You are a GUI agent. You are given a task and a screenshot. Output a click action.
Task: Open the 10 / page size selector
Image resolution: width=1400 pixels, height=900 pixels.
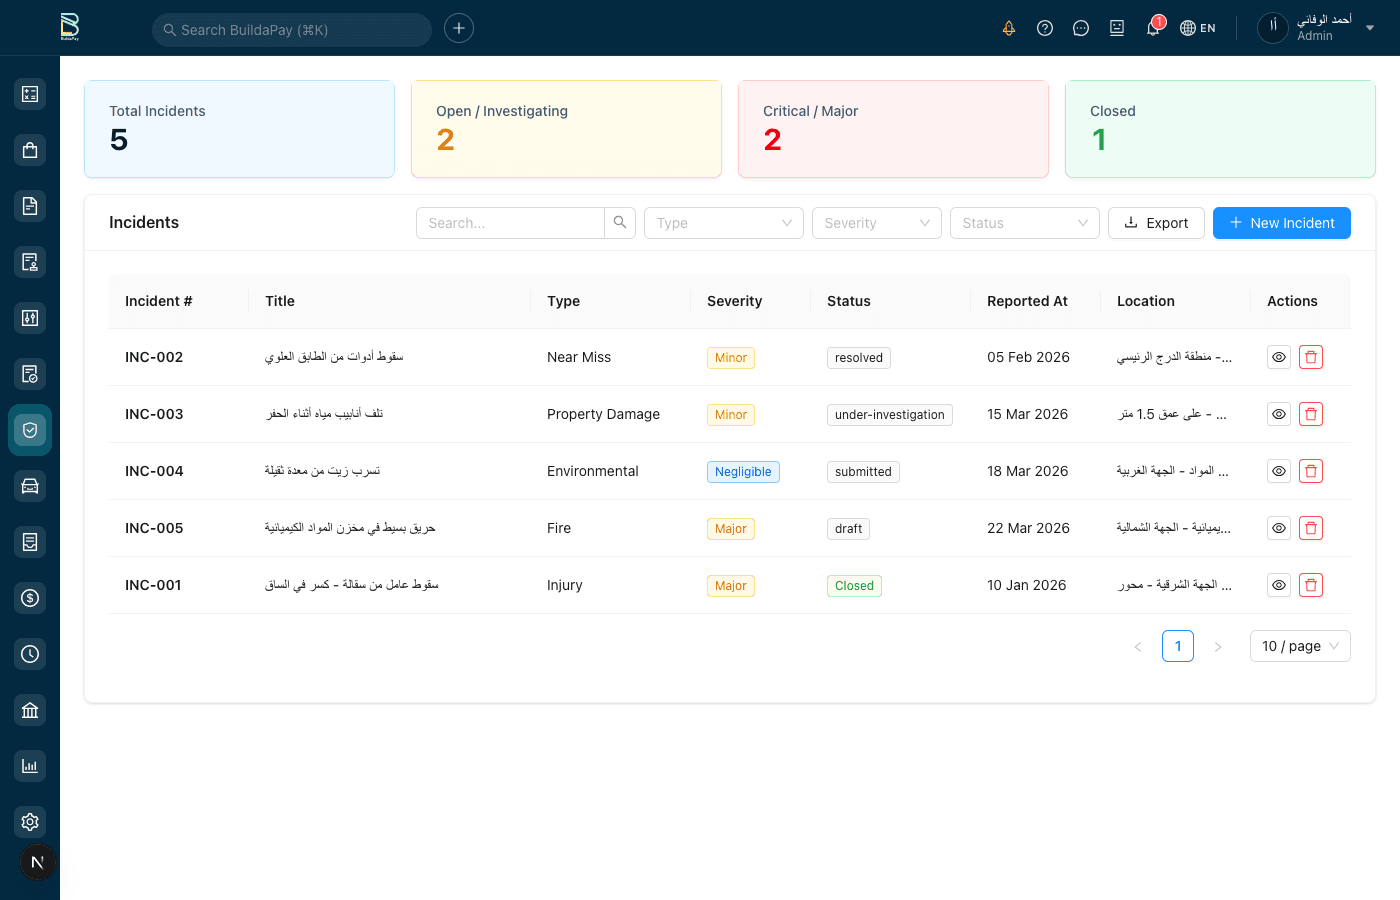pos(1299,646)
